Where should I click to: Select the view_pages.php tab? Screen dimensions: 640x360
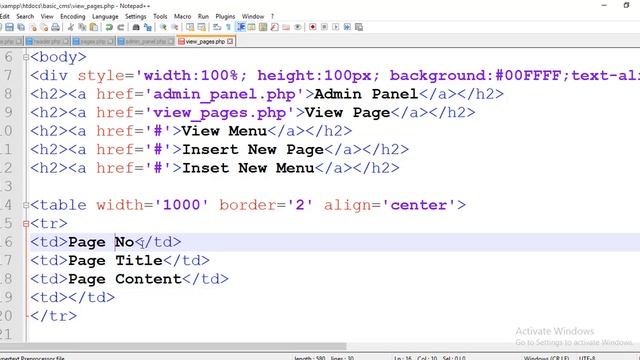click(x=205, y=42)
